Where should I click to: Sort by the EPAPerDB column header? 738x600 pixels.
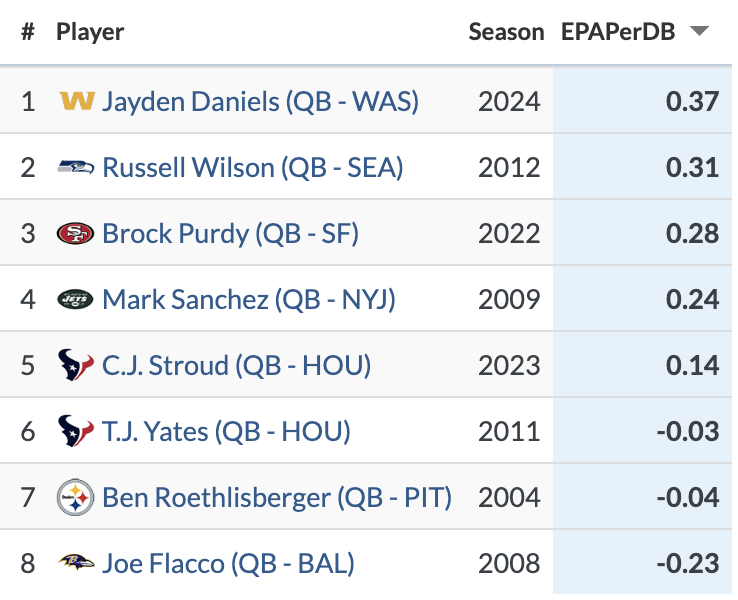618,32
